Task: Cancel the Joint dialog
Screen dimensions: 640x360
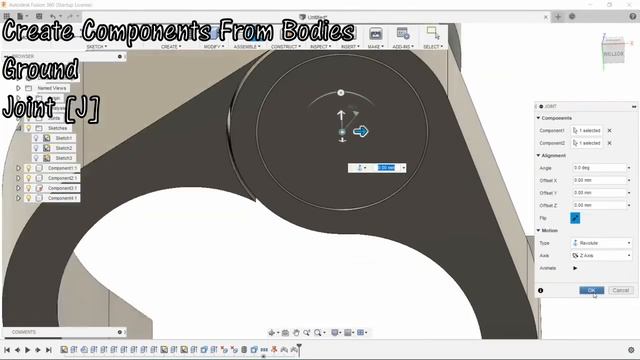Action: (x=620, y=290)
